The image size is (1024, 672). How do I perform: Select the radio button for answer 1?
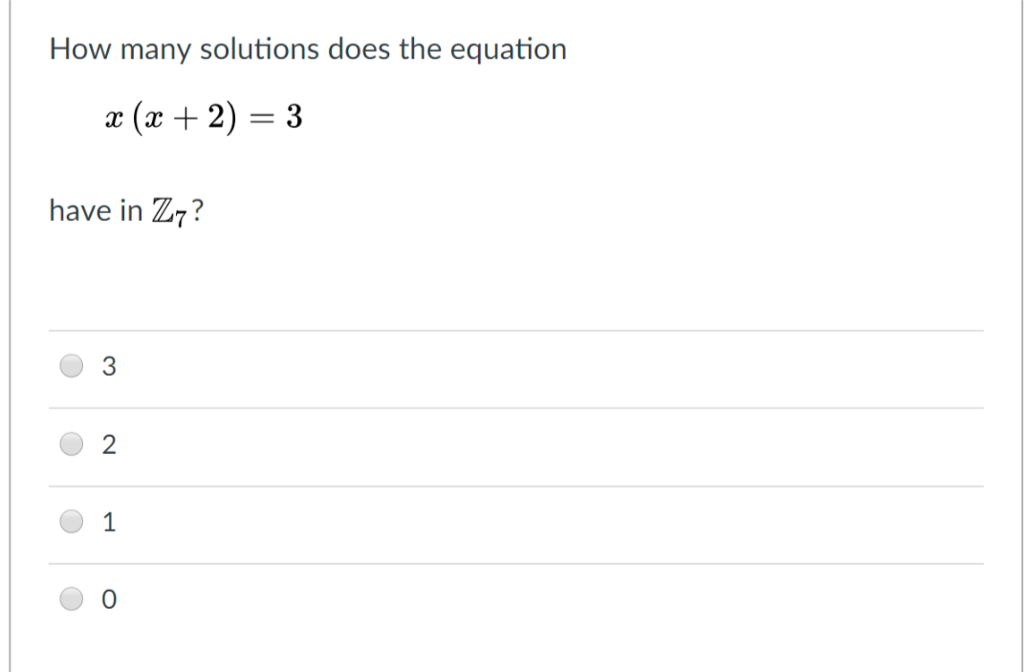pyautogui.click(x=70, y=521)
